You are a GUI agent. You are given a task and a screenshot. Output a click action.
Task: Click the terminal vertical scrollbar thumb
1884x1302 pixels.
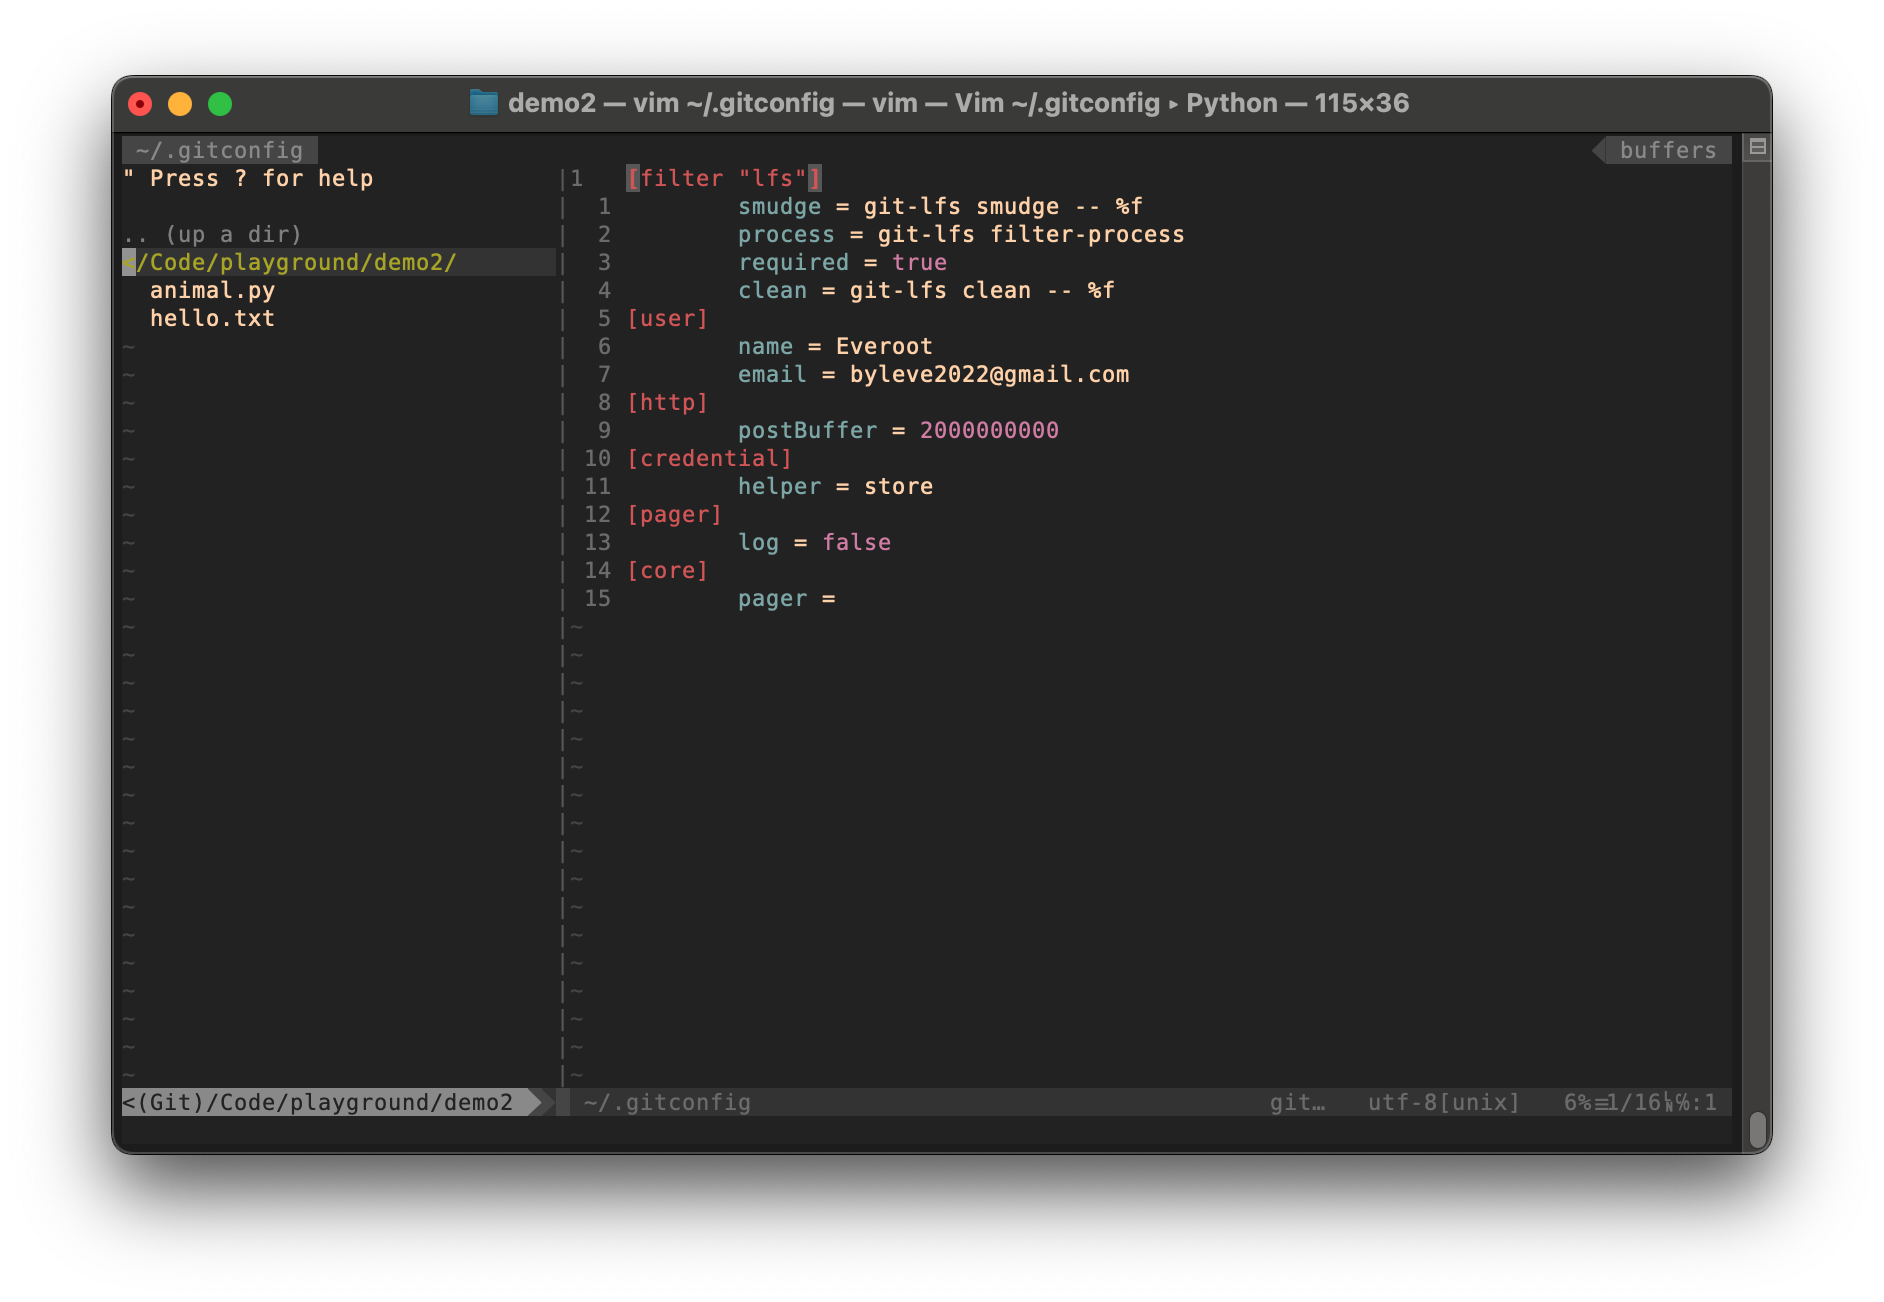coord(1757,1131)
